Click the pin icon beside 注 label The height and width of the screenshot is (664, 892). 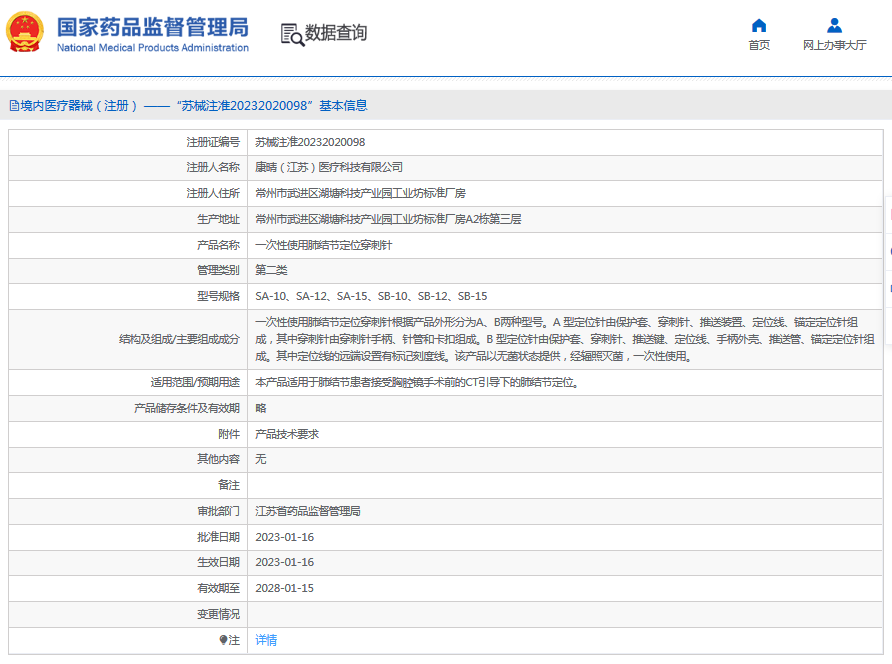point(225,639)
